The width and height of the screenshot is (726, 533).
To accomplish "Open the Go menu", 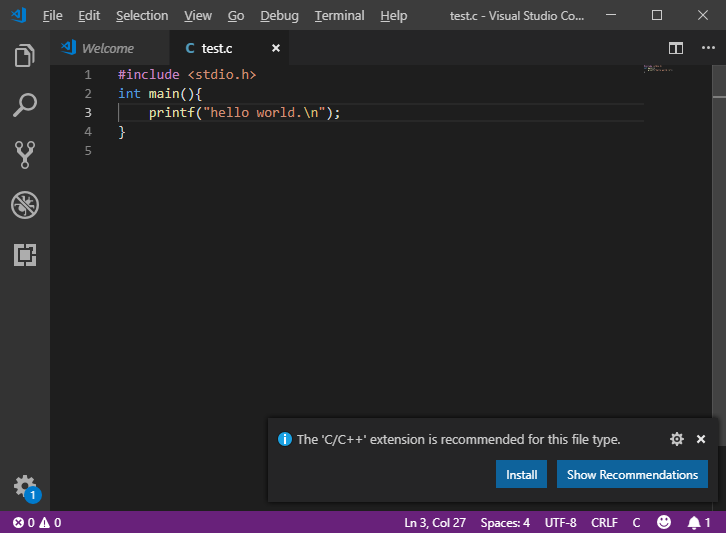I will [236, 16].
